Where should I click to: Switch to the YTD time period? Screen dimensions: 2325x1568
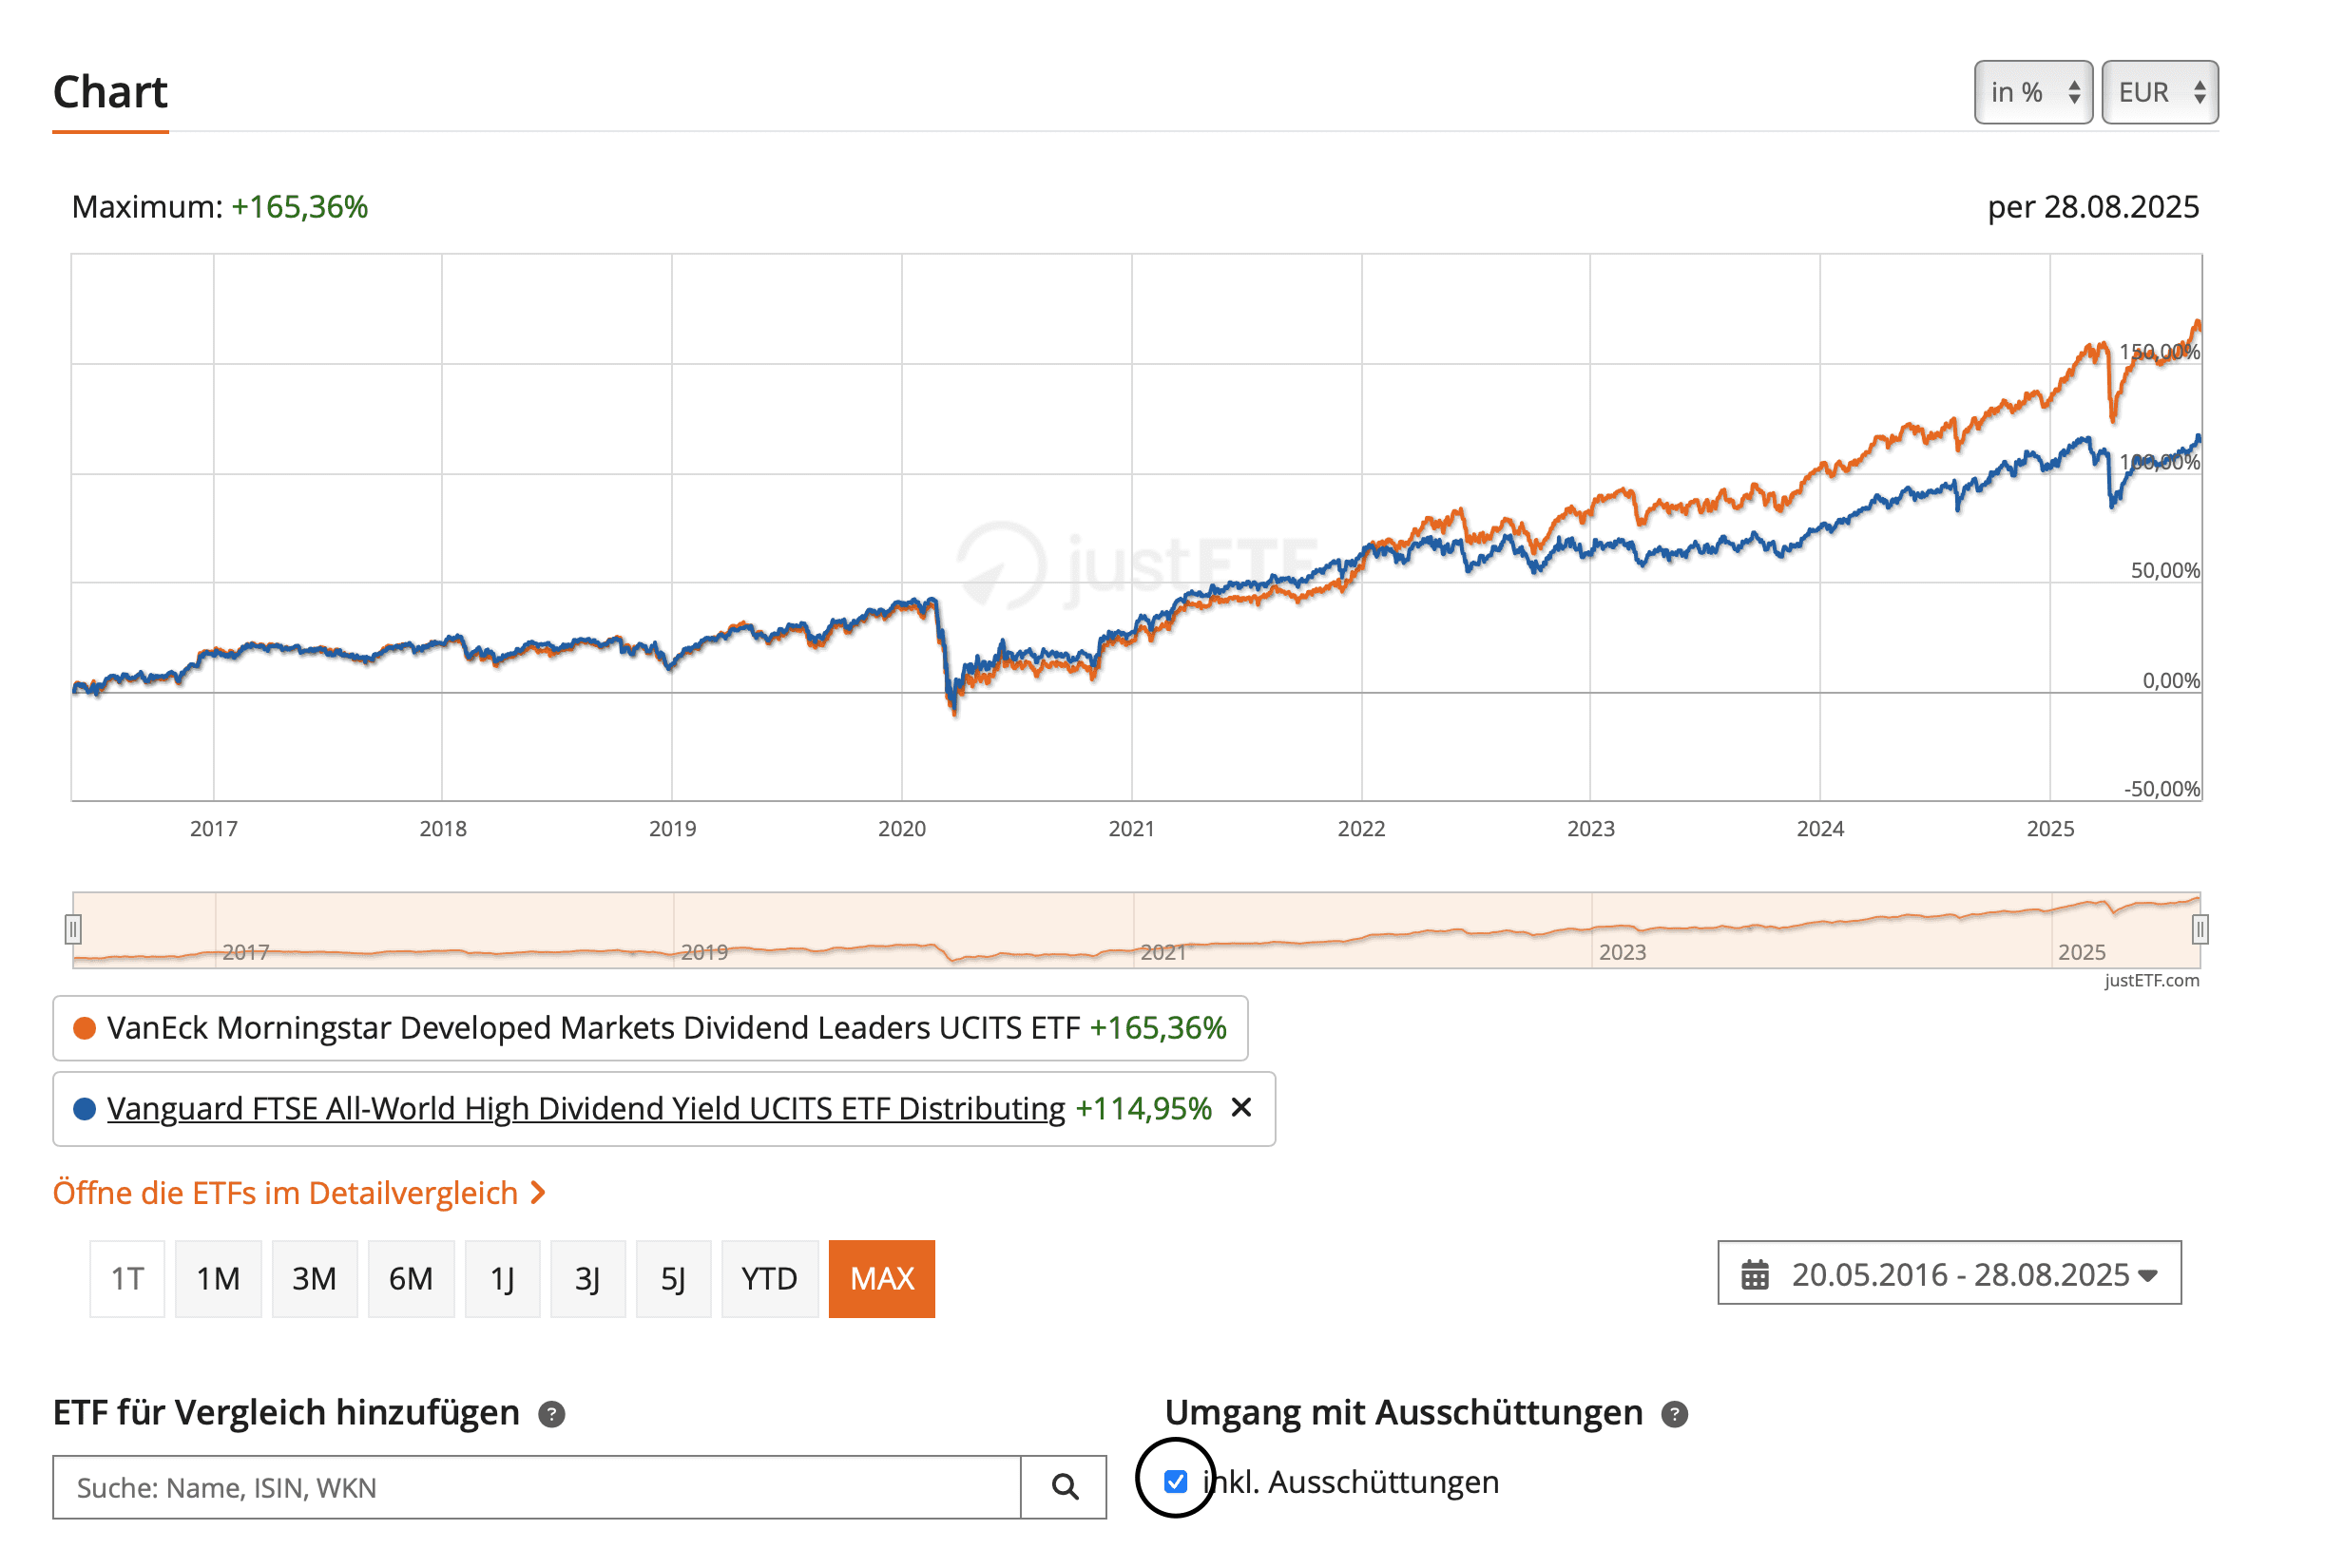[x=769, y=1278]
